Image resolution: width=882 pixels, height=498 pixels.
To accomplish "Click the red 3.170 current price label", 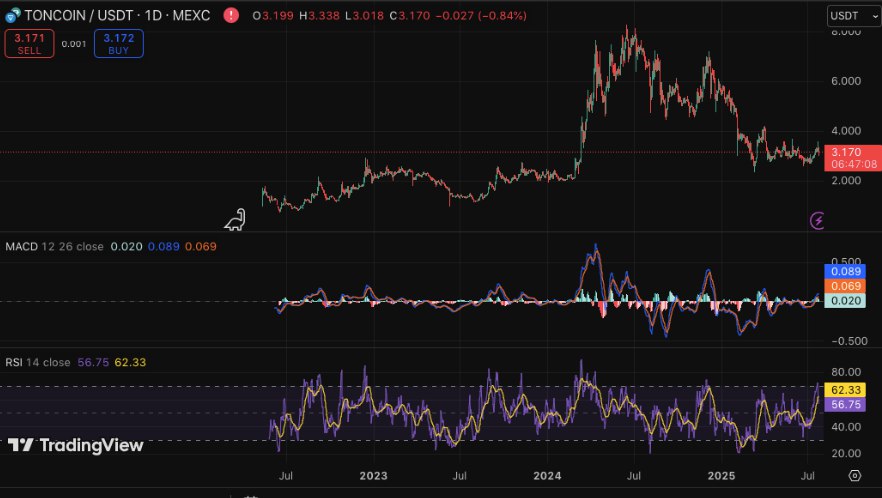I will (x=853, y=158).
